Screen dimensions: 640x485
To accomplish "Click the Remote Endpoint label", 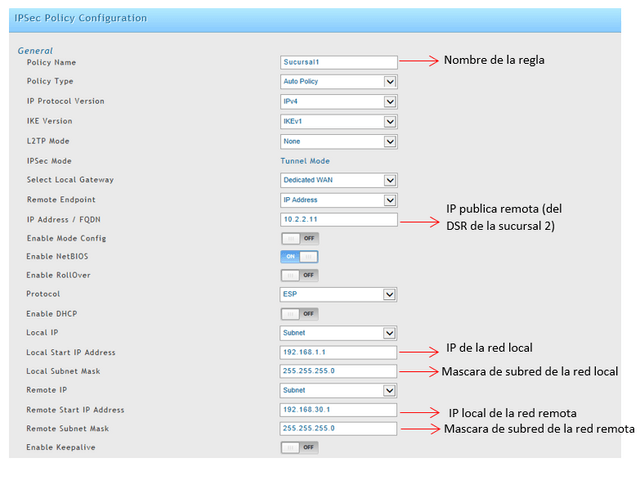I will [61, 200].
